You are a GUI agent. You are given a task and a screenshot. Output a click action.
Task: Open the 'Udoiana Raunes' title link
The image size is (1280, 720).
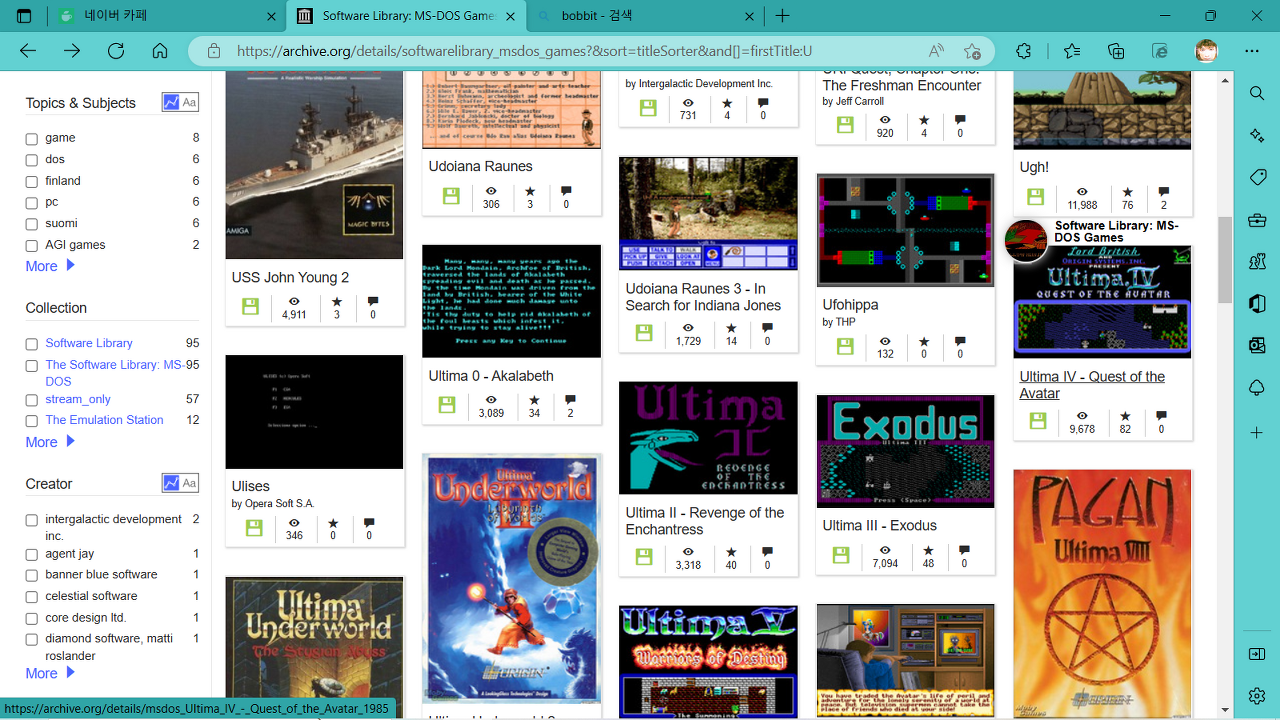[480, 166]
